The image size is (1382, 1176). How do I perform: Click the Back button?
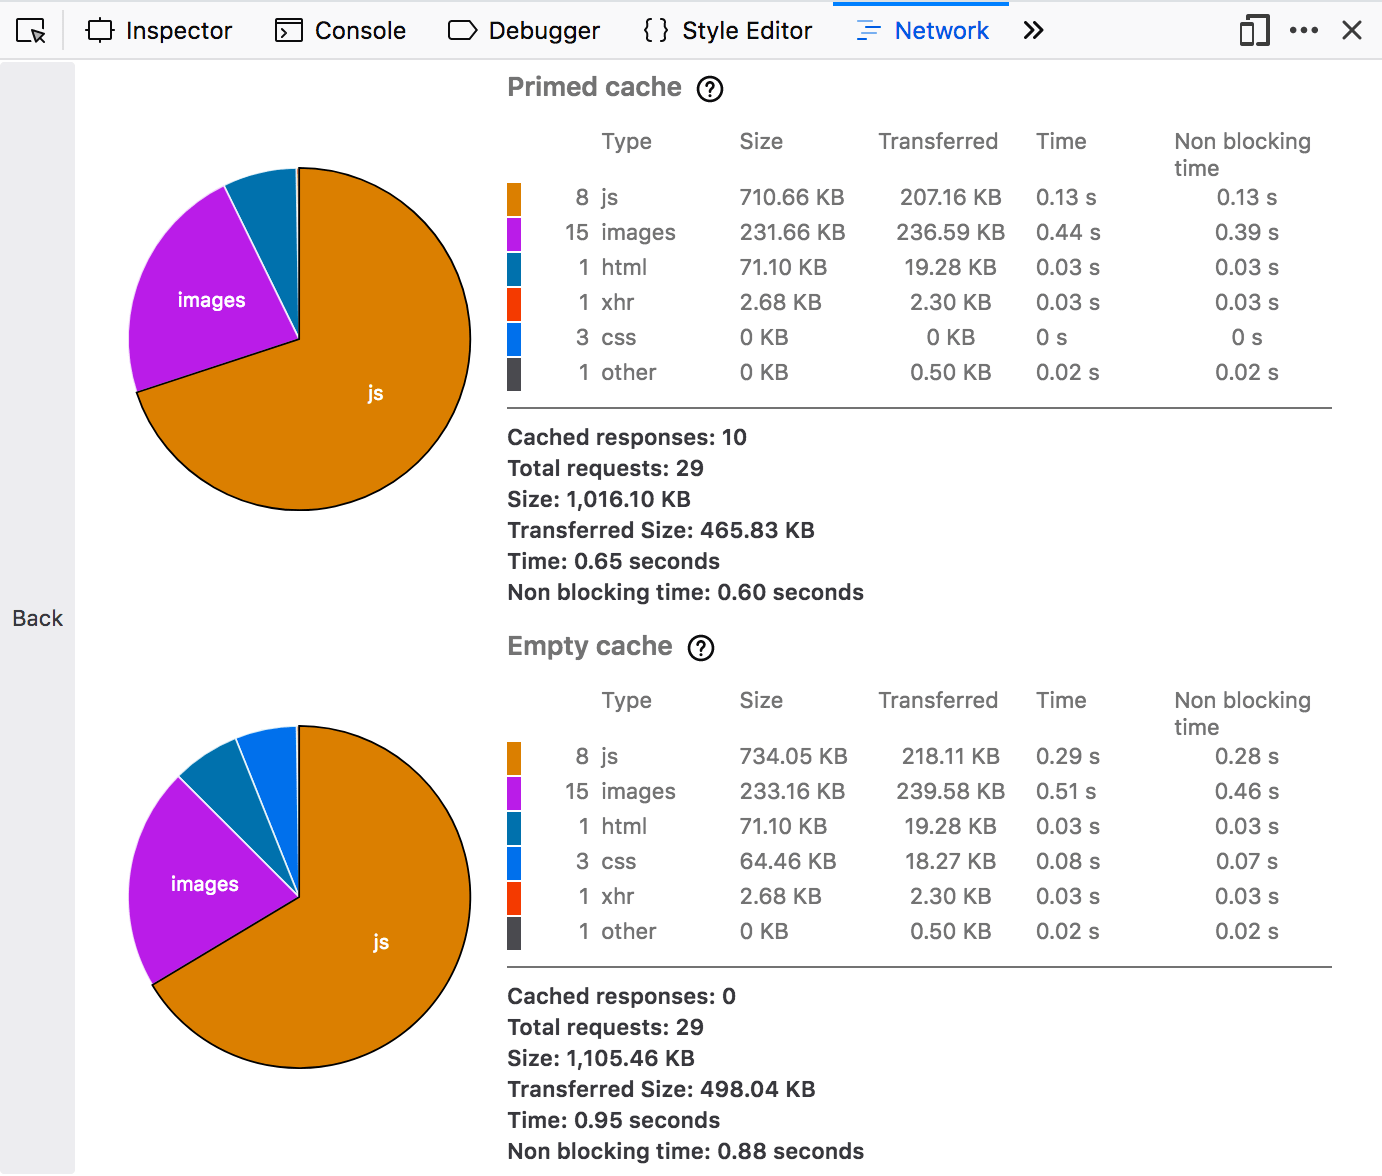(37, 618)
